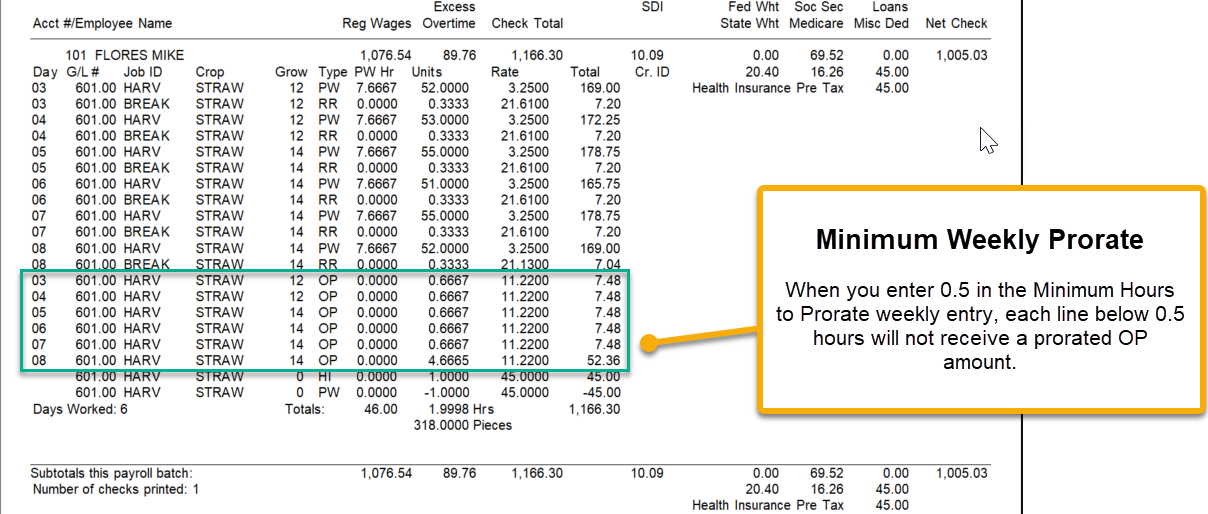Click the 318.0000 Pieces total

(462, 425)
